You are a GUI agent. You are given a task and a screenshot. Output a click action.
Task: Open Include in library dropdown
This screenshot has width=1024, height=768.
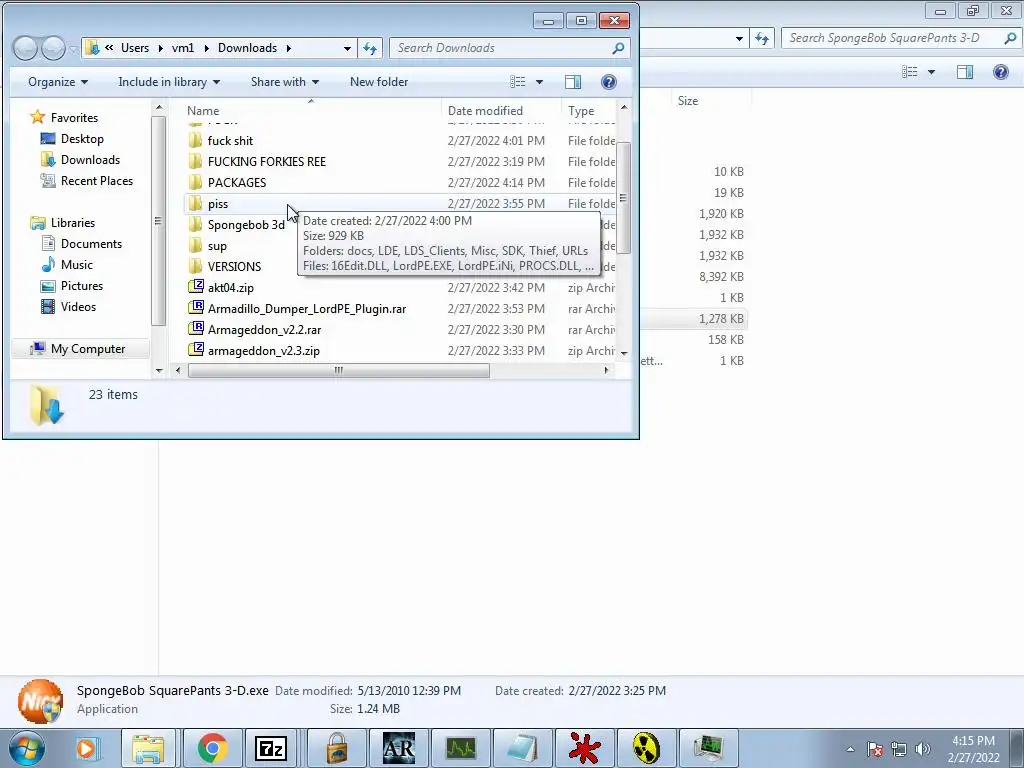click(x=169, y=82)
